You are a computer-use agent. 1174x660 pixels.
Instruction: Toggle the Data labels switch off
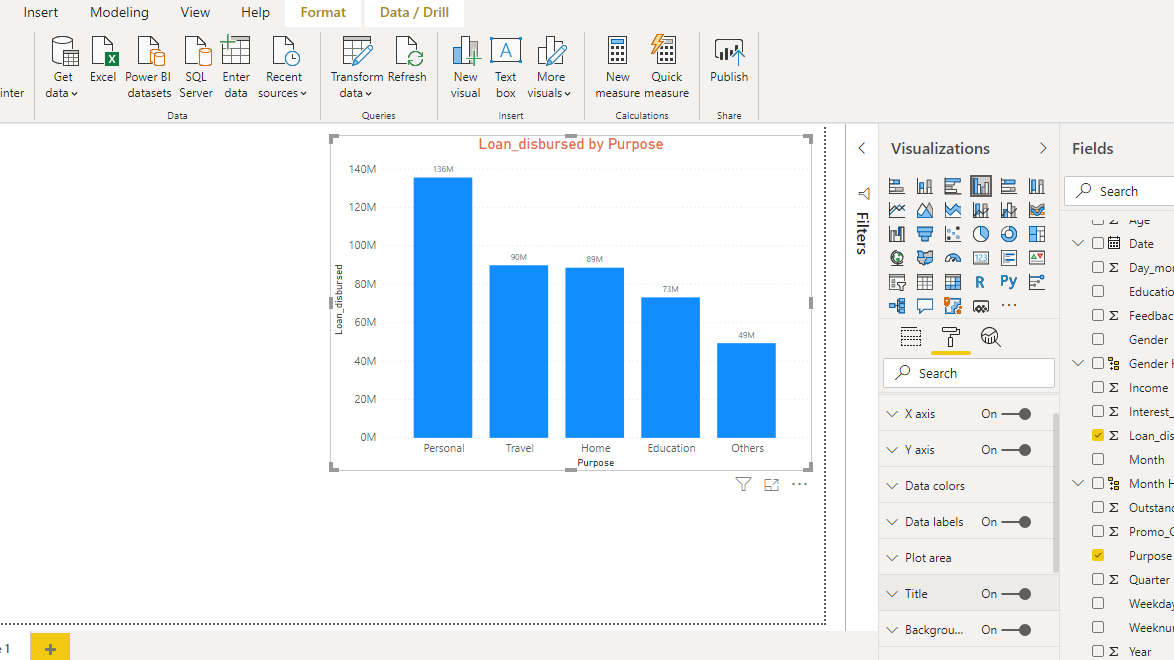[x=1017, y=522]
